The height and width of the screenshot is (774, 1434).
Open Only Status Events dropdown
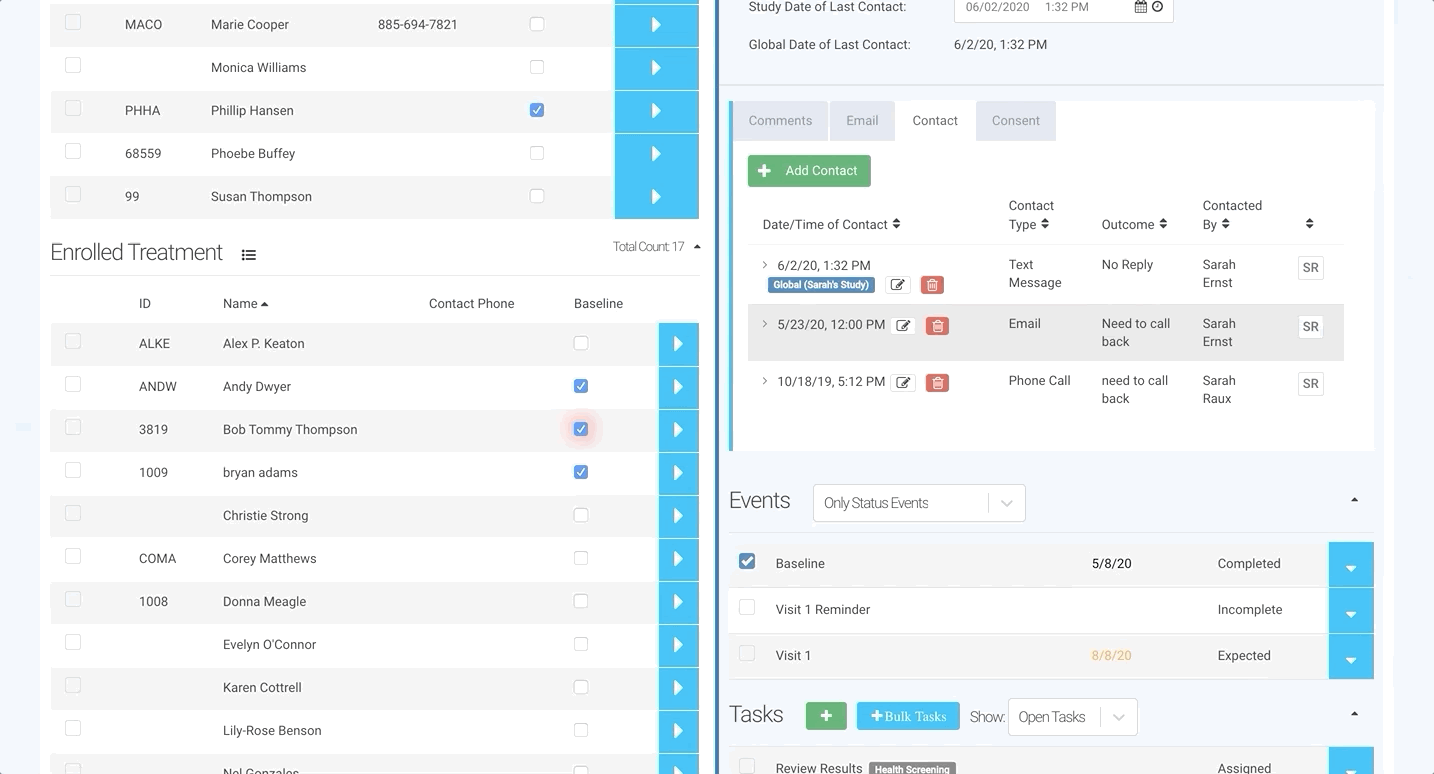click(x=919, y=503)
